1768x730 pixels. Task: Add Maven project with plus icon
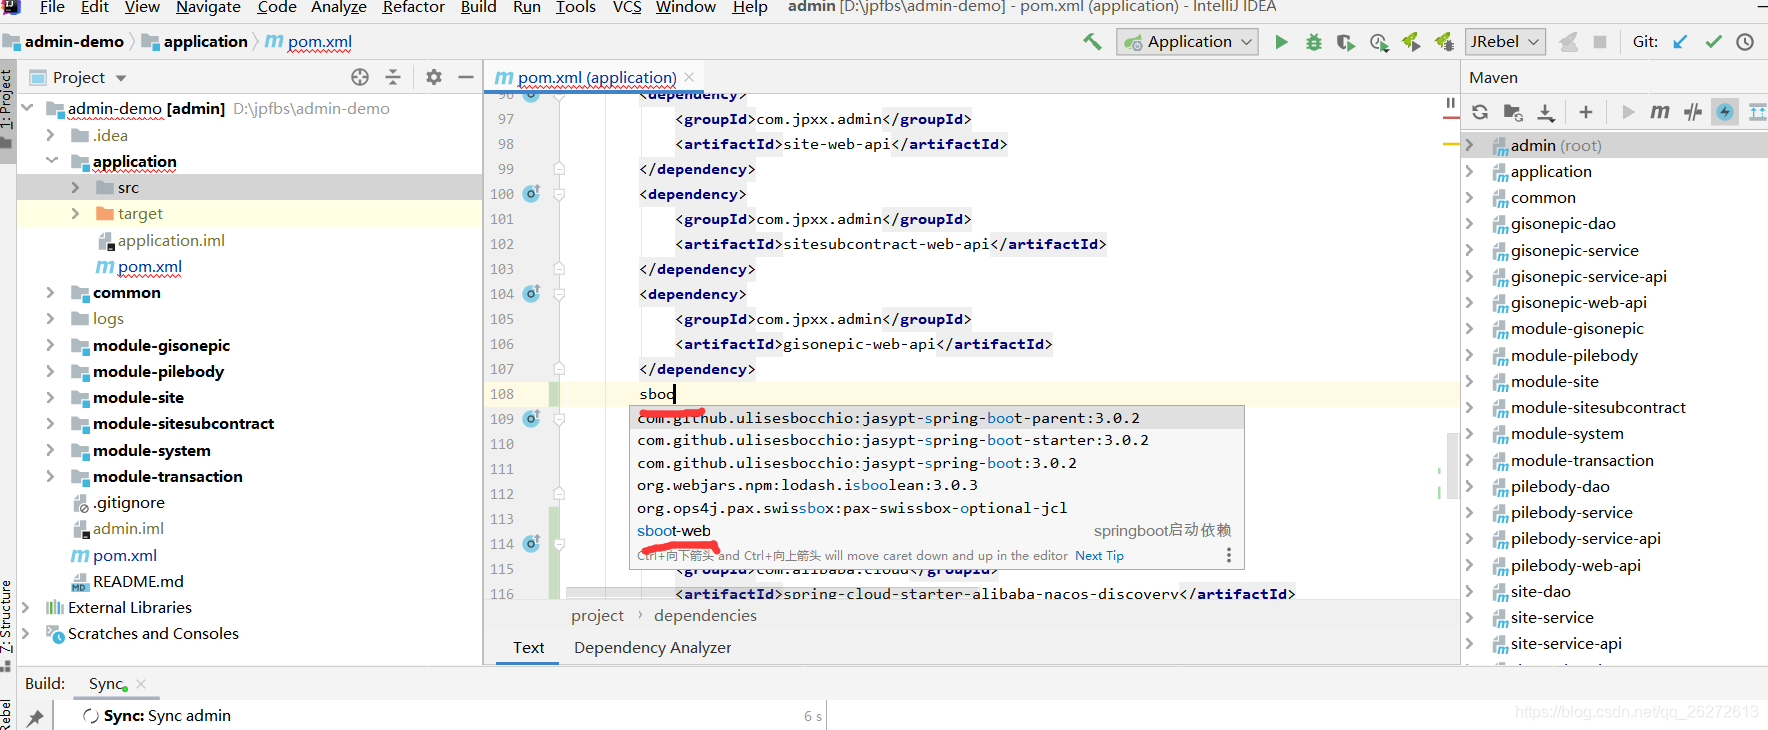coord(1586,112)
